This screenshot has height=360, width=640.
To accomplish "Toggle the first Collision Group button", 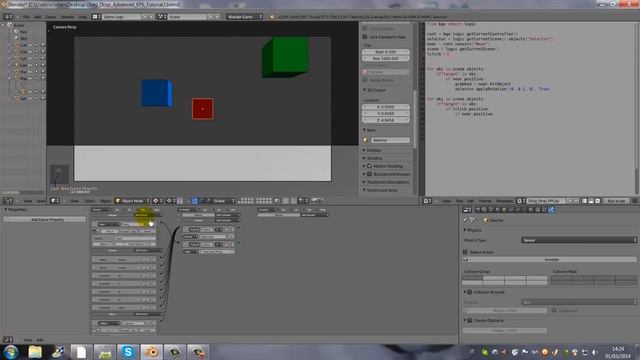I will pyautogui.click(x=472, y=278).
